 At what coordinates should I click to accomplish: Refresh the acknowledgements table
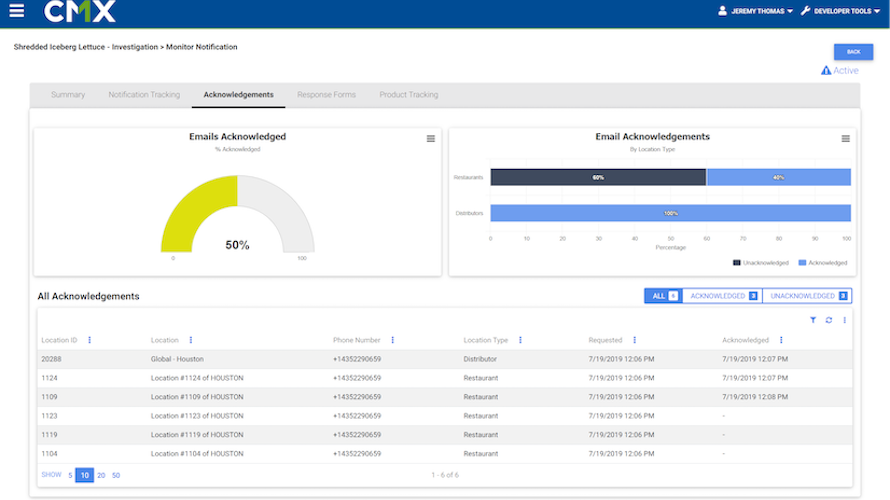pos(829,320)
